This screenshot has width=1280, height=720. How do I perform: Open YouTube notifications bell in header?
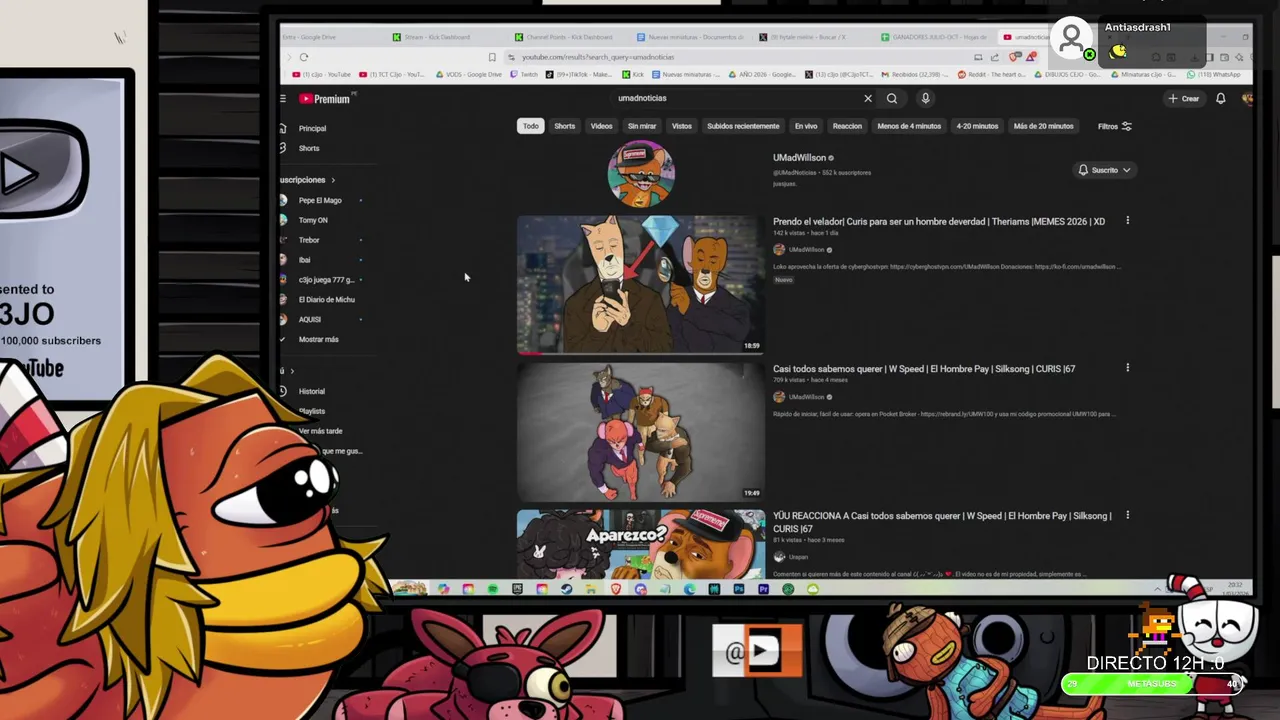click(x=1220, y=98)
